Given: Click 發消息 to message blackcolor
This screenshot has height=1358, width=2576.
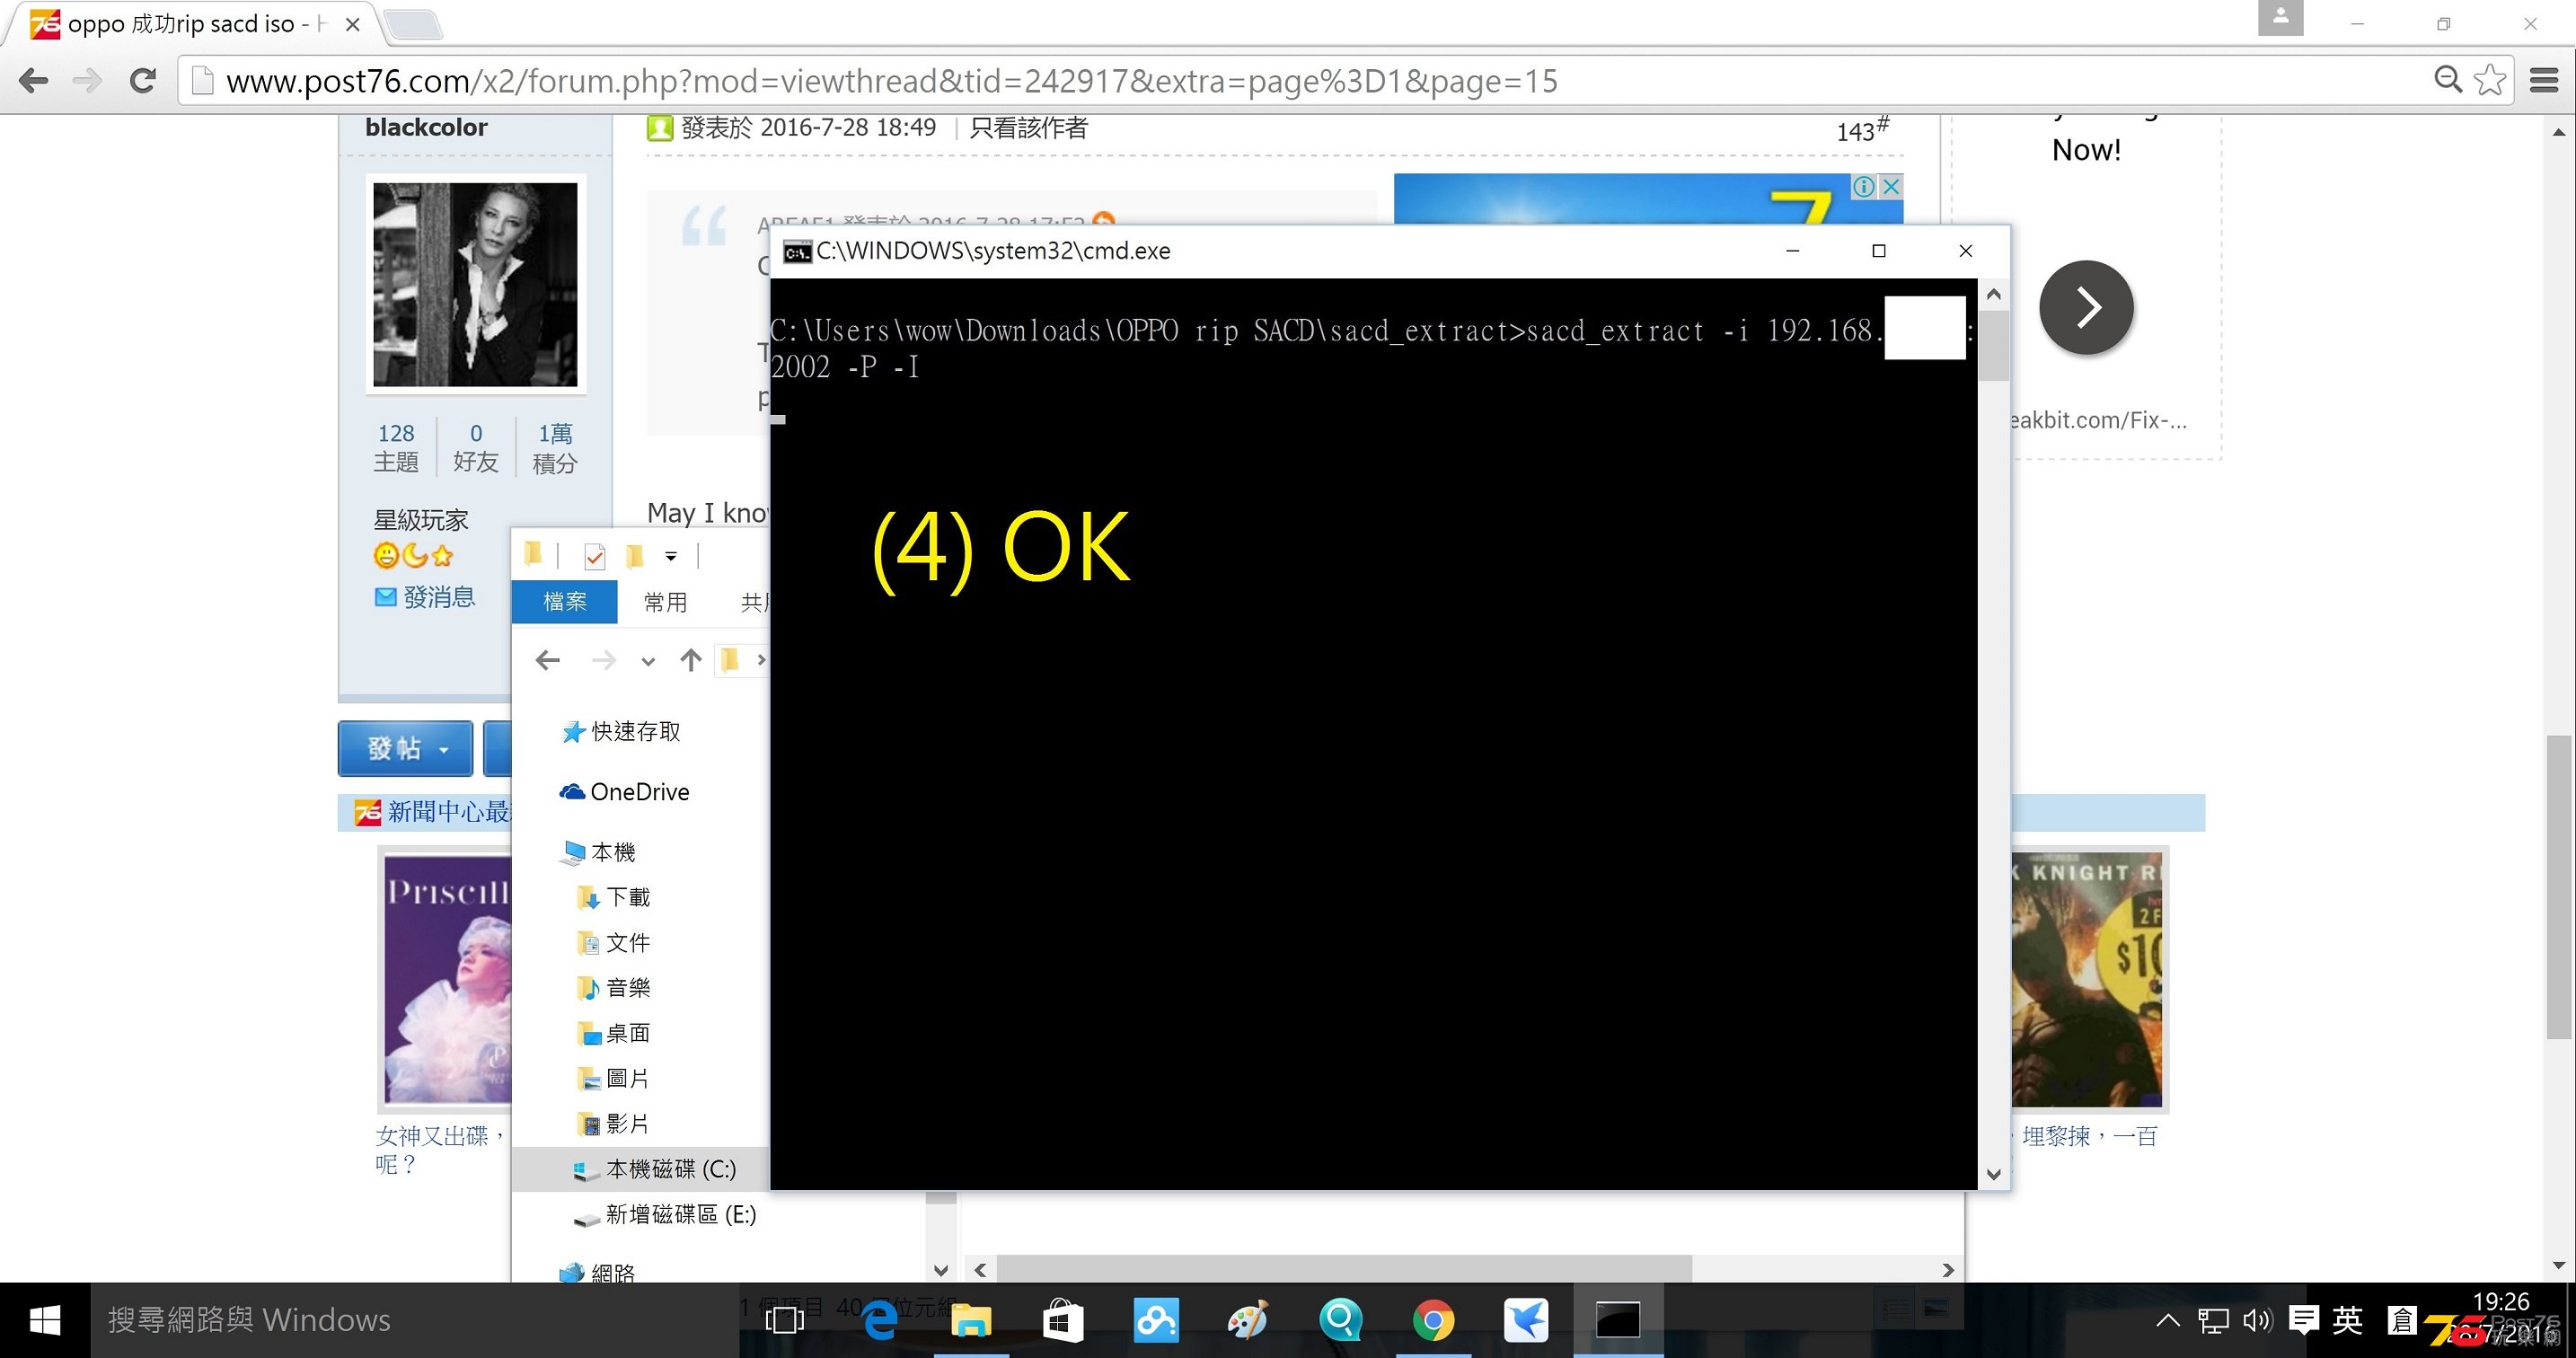Looking at the screenshot, I should click(x=425, y=597).
